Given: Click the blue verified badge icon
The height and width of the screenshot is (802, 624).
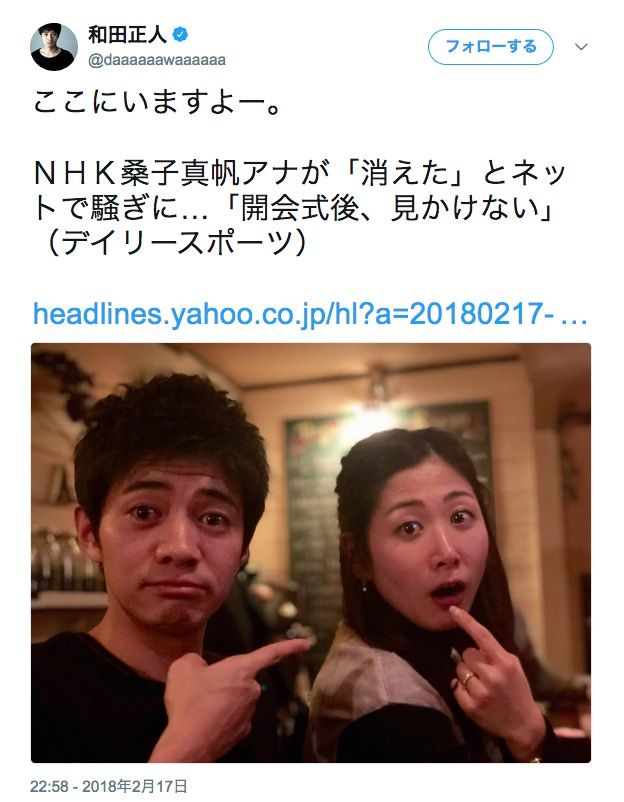Looking at the screenshot, I should pos(180,35).
